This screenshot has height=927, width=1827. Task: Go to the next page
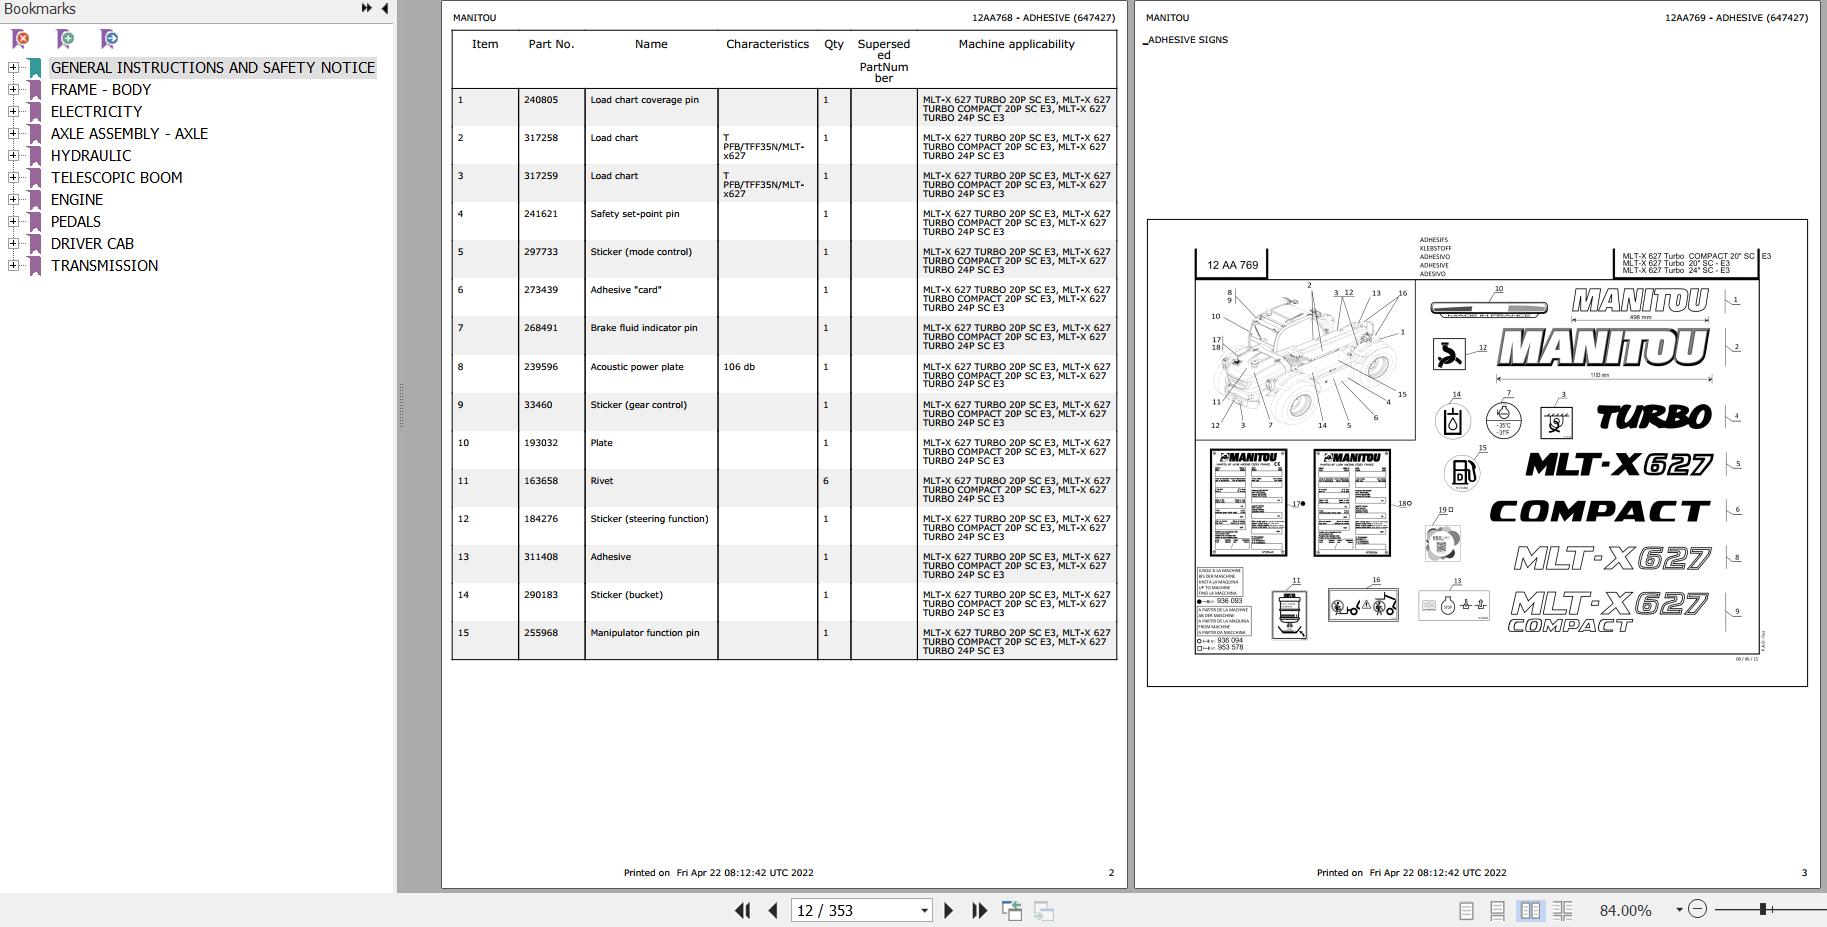(949, 910)
